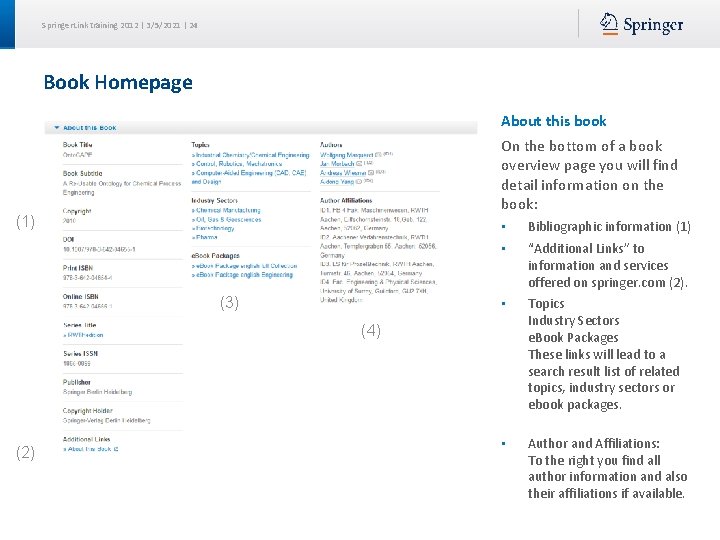Click the copyright year 2010
The image size is (720, 540).
pyautogui.click(x=69, y=221)
